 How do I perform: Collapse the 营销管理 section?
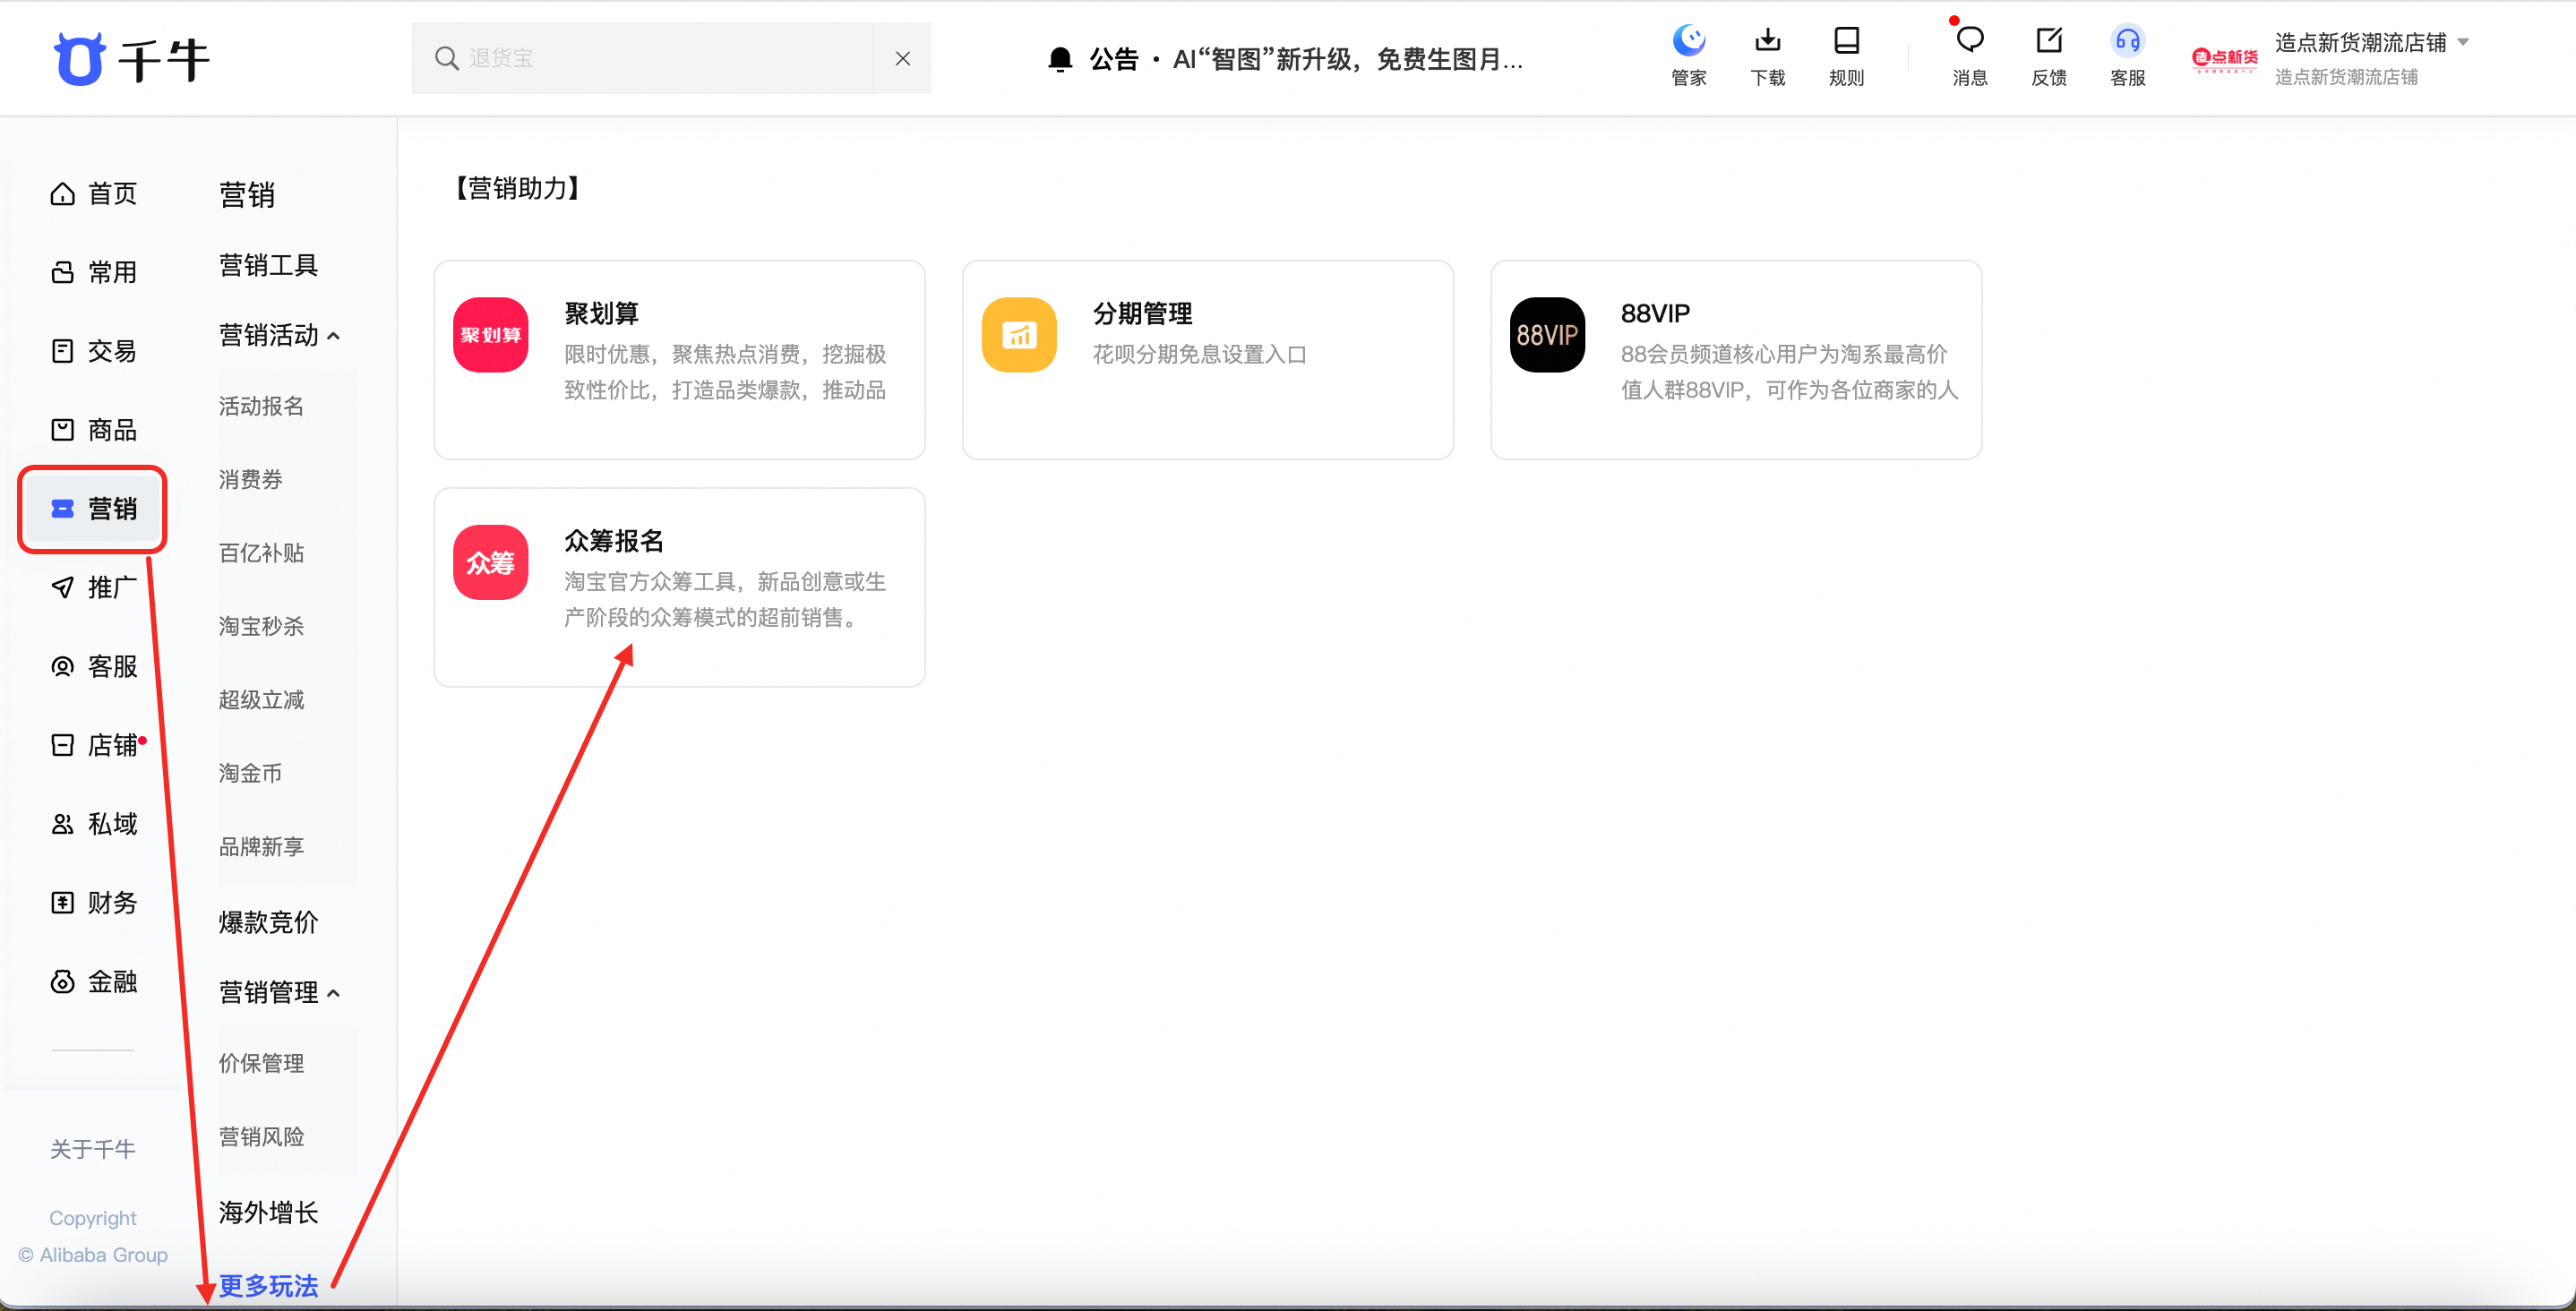click(335, 992)
